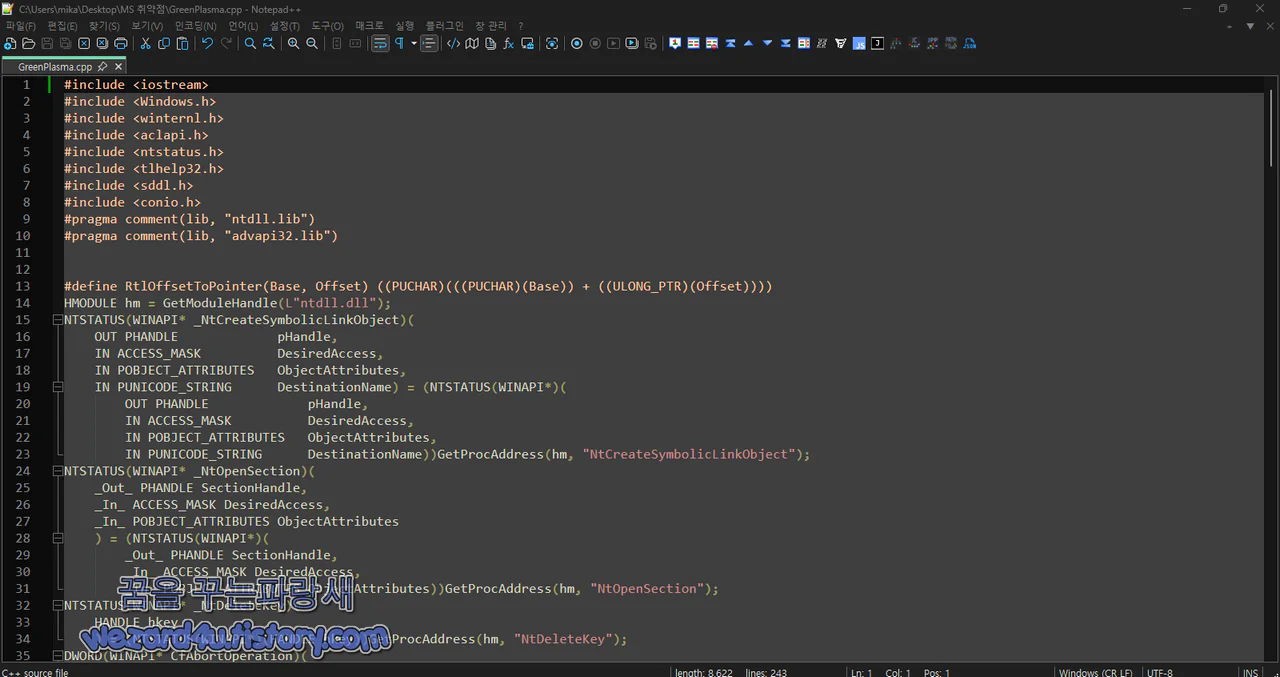Click the Folder as workspace icon
Viewport: 1280px width, 677px height.
coord(527,44)
